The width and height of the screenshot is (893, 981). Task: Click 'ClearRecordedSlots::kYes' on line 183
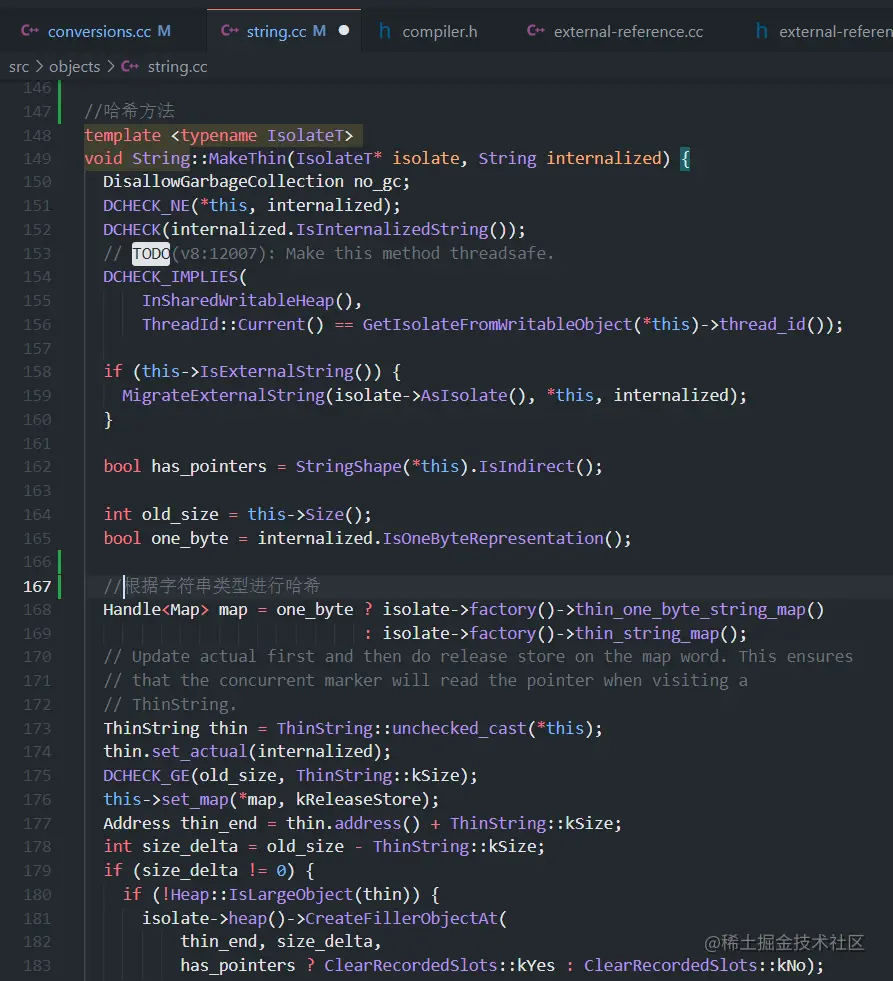(x=439, y=965)
